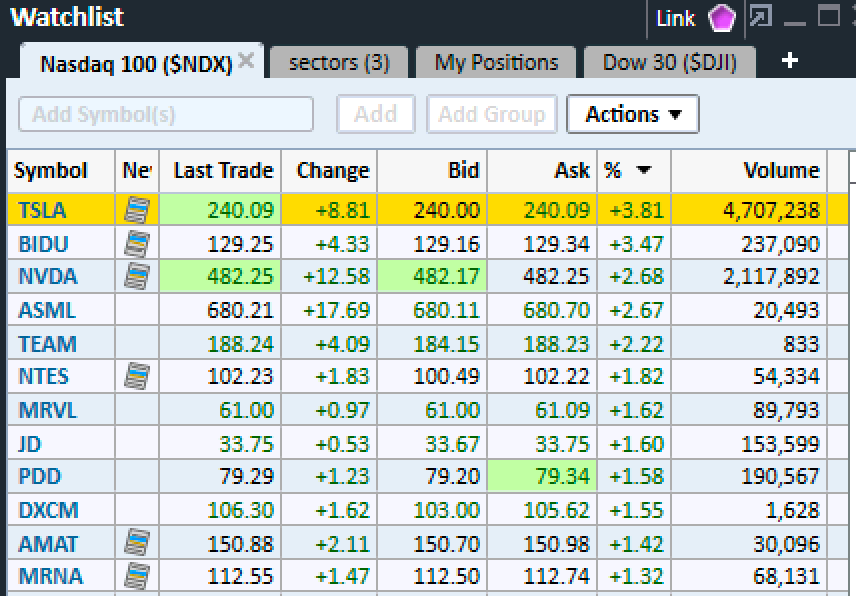Sort by Bid column header
The width and height of the screenshot is (856, 596).
(x=432, y=171)
